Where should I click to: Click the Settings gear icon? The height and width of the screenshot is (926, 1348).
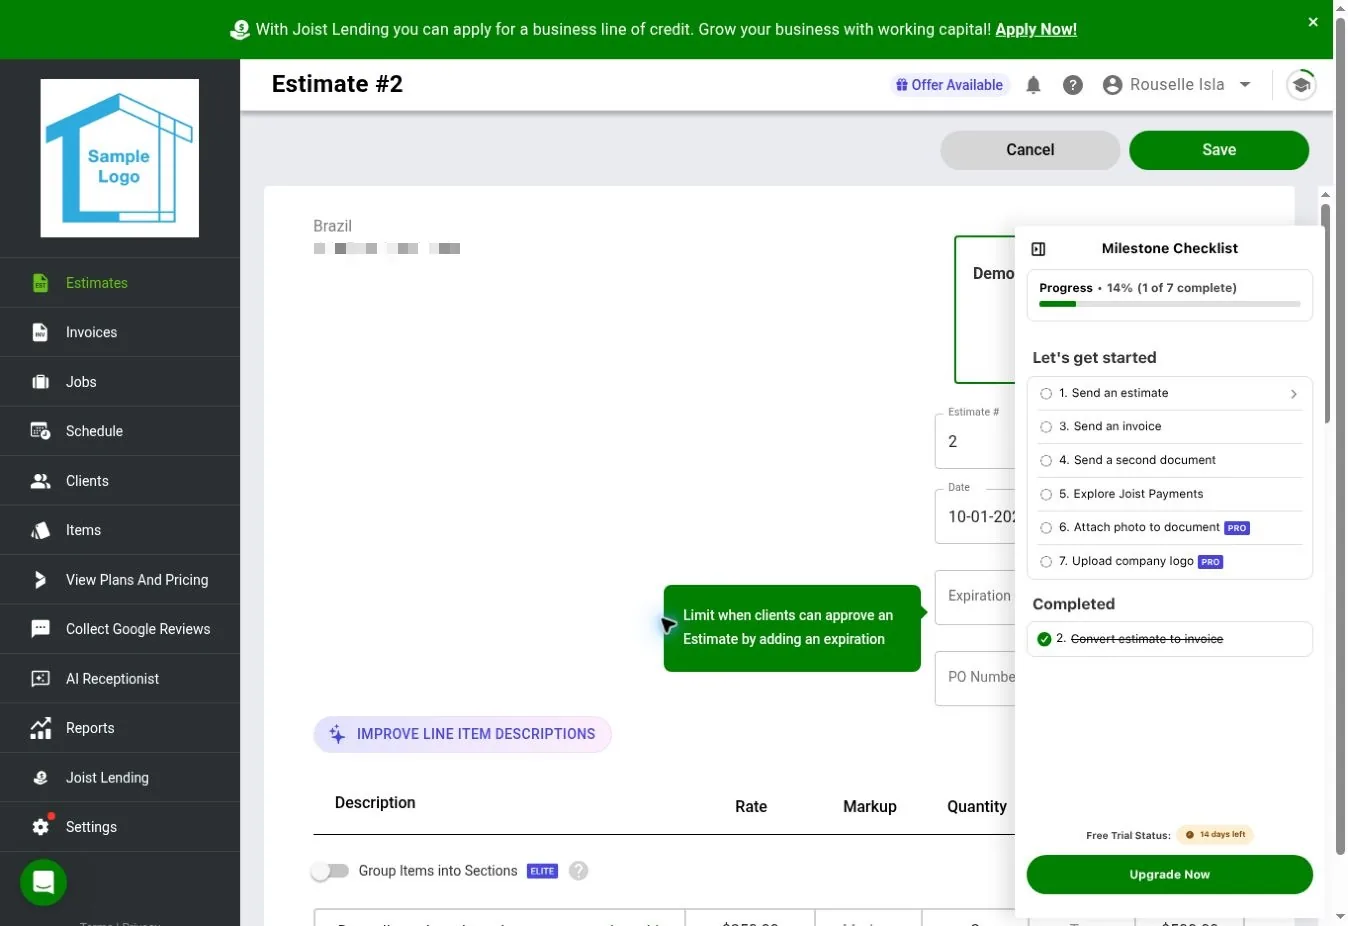pos(40,827)
